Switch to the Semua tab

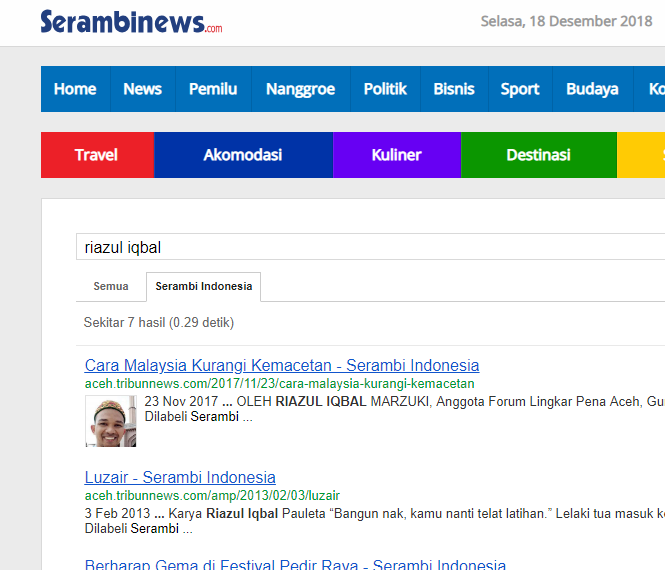(x=111, y=286)
